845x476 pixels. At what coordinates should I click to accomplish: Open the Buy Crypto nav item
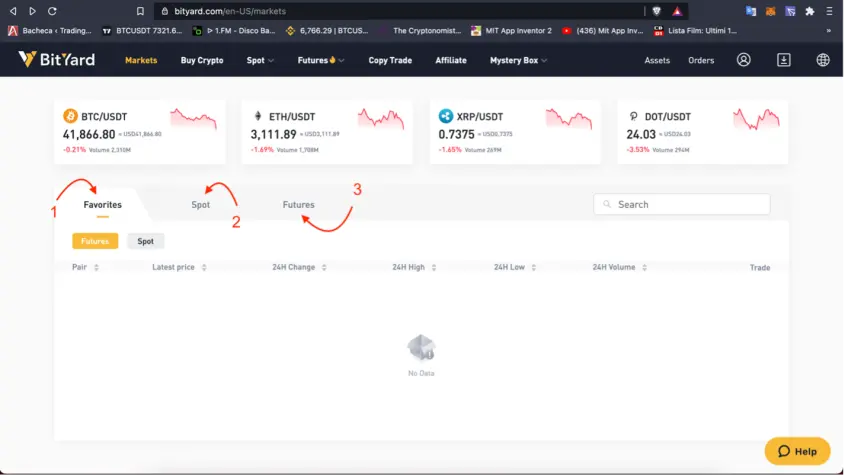point(202,60)
